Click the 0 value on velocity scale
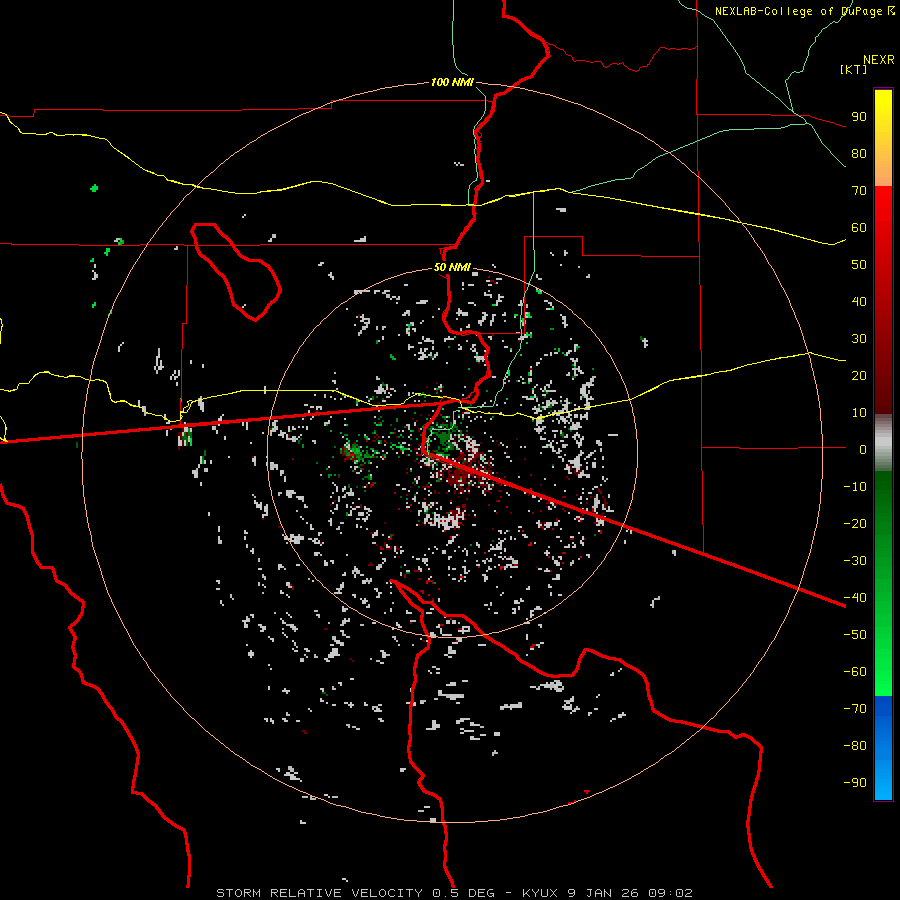900x900 pixels. pyautogui.click(x=863, y=450)
